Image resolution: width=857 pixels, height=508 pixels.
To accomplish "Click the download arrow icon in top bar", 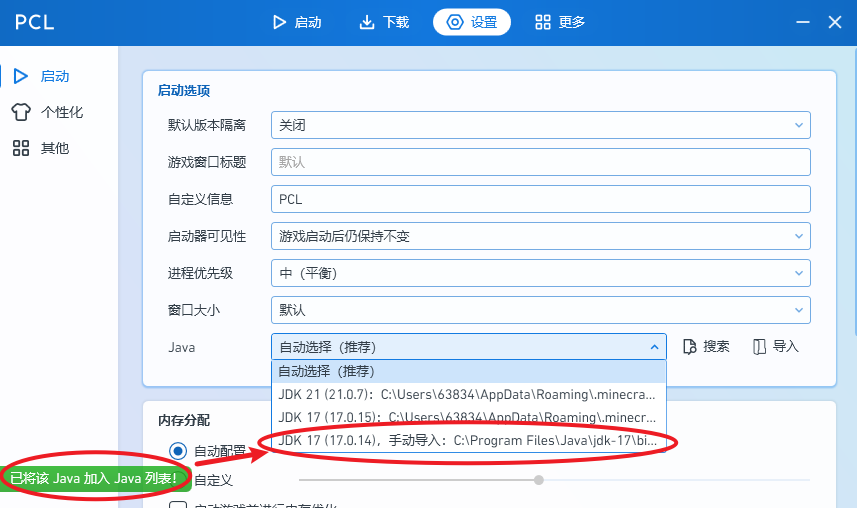I will pos(367,22).
